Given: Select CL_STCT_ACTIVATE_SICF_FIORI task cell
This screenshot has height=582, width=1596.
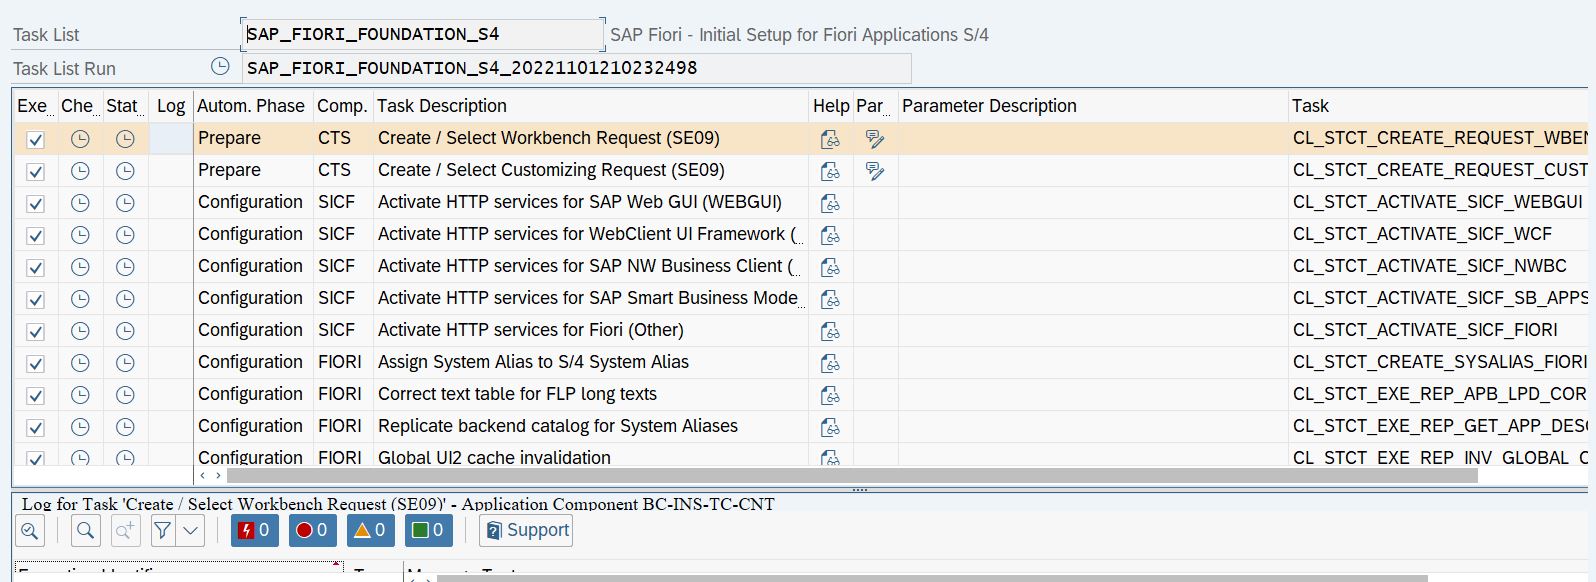Looking at the screenshot, I should pyautogui.click(x=1440, y=331).
